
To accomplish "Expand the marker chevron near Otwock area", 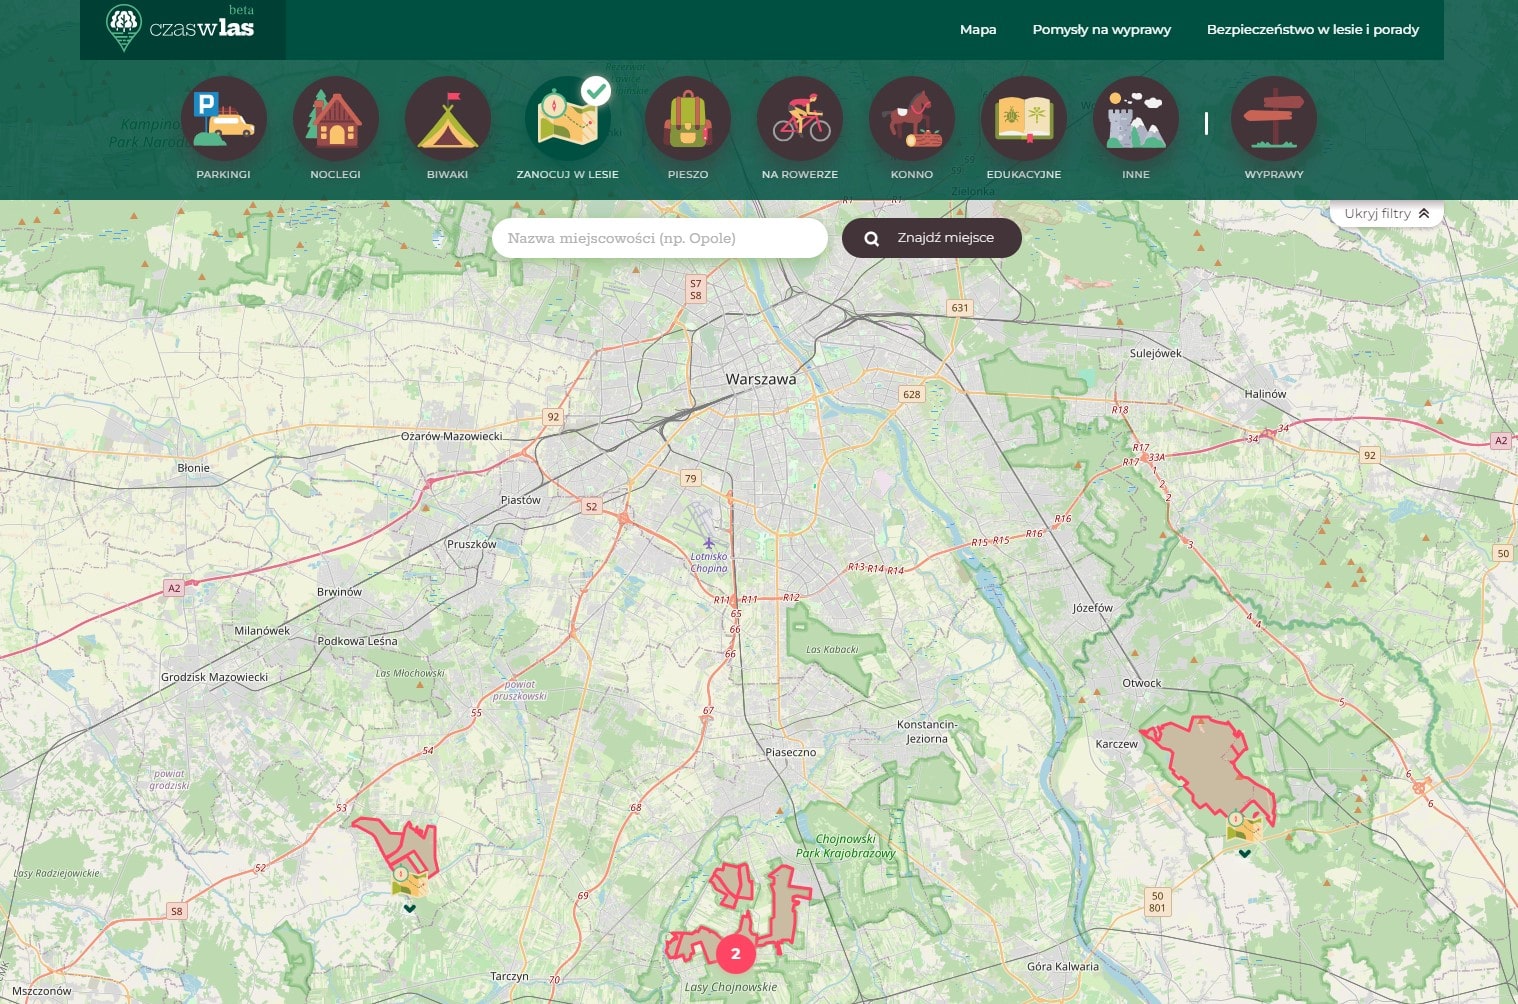I will (1245, 854).
